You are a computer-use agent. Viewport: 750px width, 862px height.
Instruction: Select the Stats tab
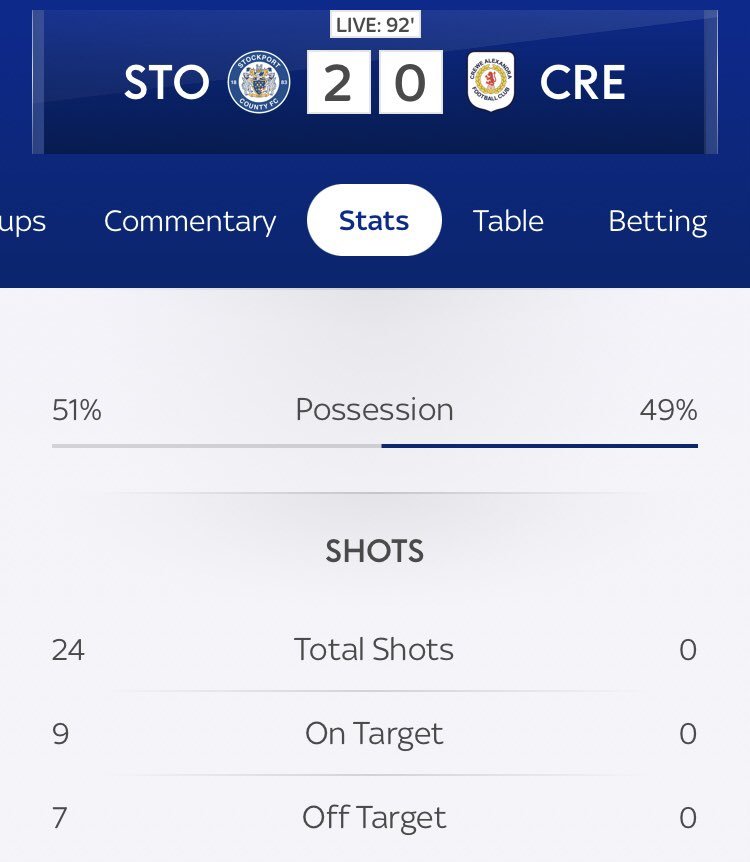(x=374, y=220)
